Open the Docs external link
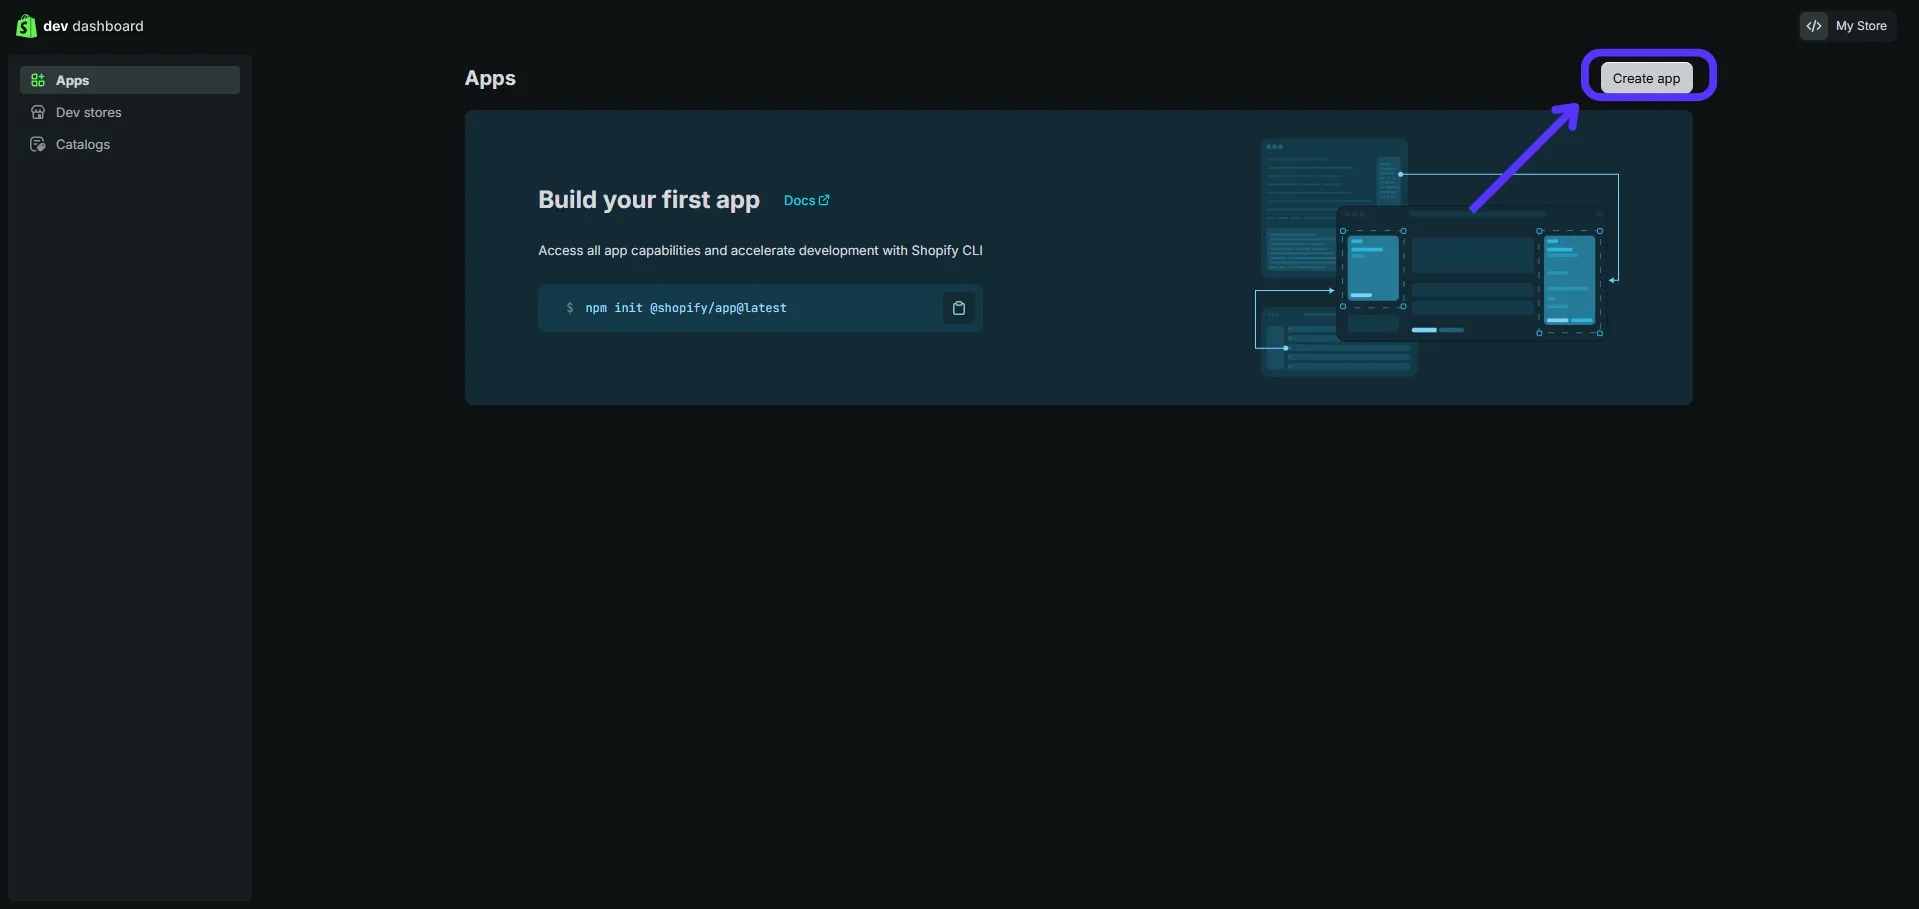The width and height of the screenshot is (1919, 909). (x=806, y=200)
